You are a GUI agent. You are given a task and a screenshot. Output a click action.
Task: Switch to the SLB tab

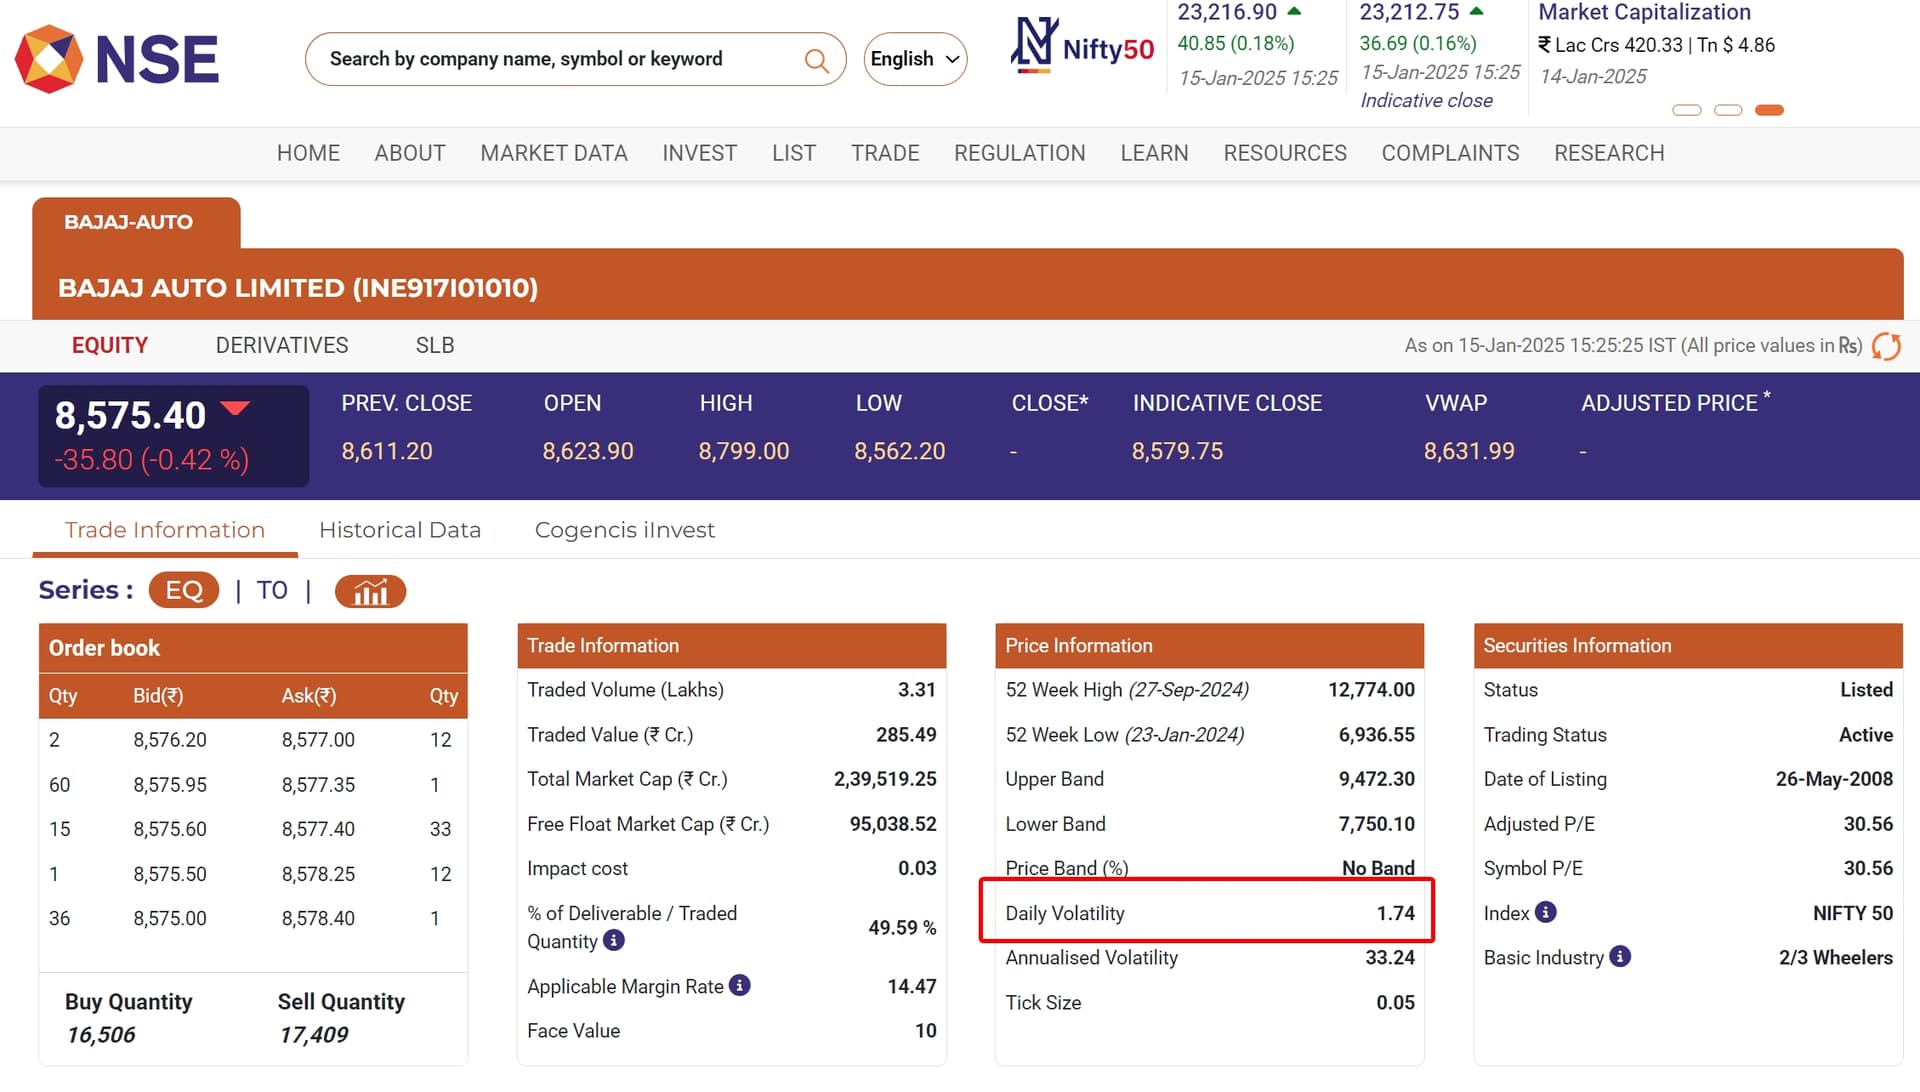point(435,346)
